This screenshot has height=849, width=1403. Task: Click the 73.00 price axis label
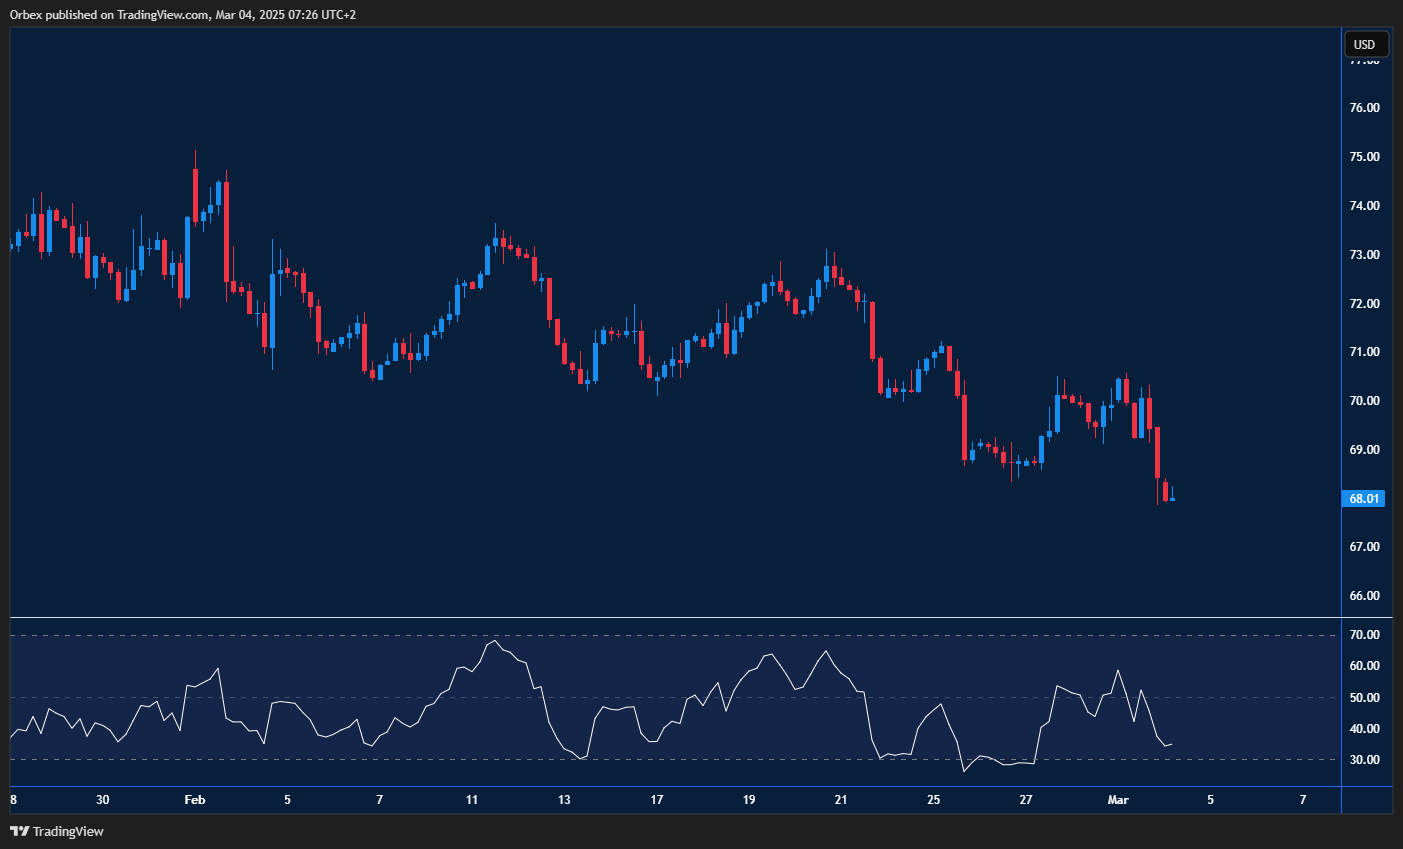click(1364, 255)
